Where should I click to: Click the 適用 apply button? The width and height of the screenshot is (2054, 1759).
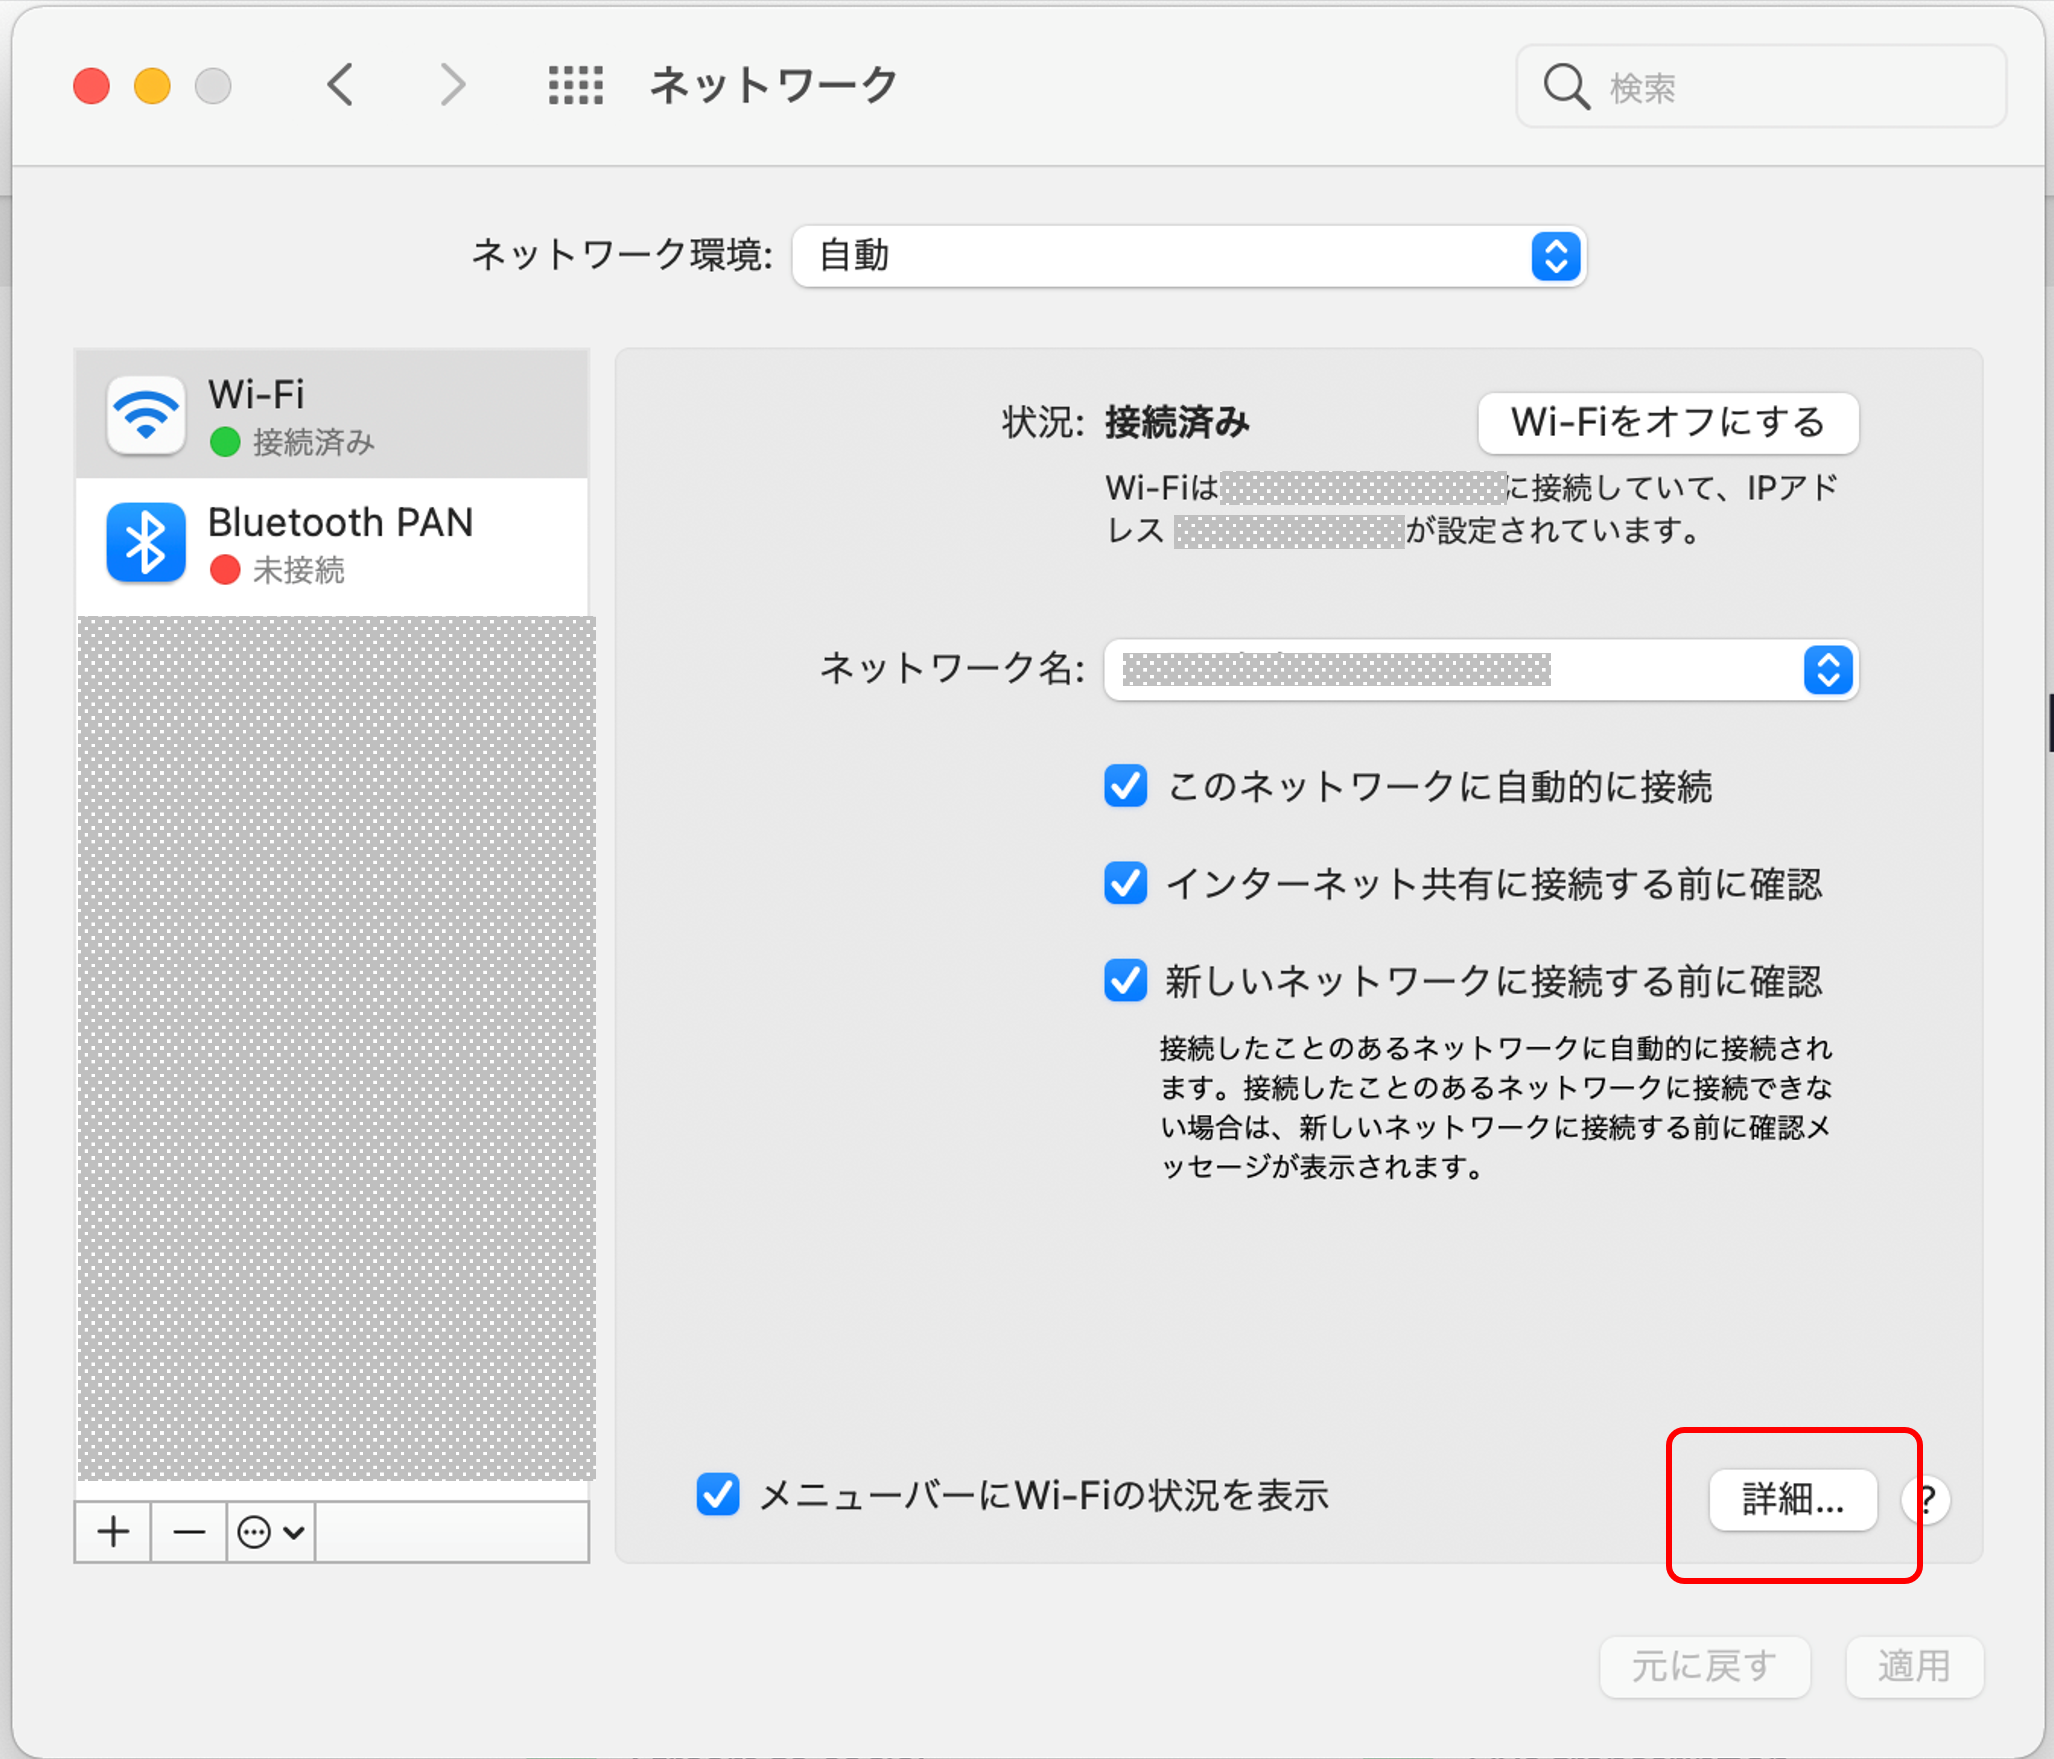[1913, 1666]
